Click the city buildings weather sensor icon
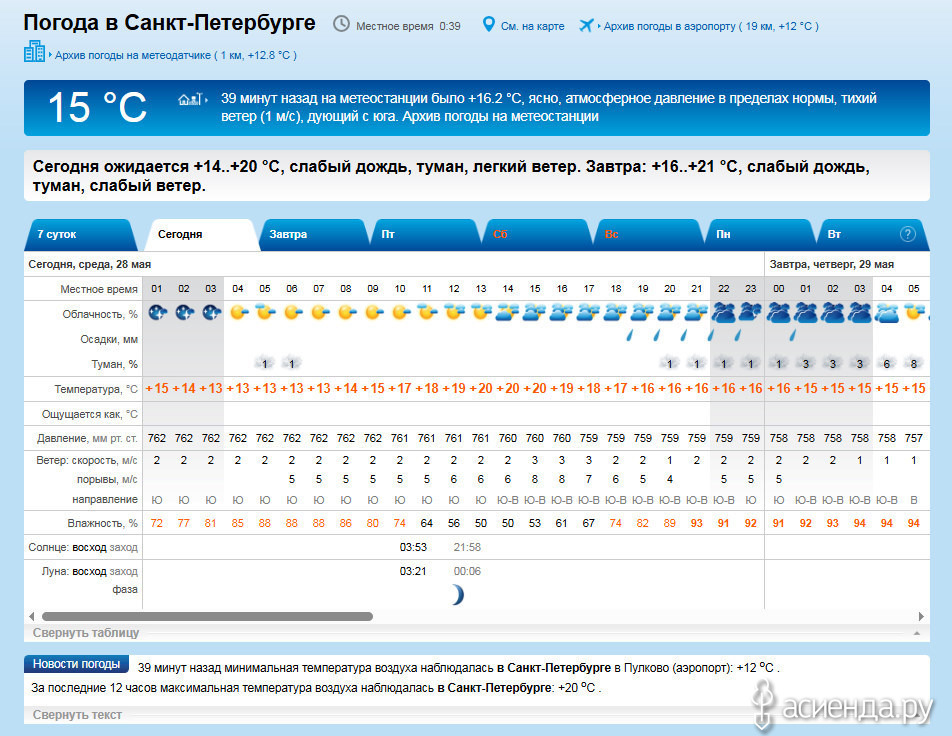The width and height of the screenshot is (952, 736). [34, 52]
